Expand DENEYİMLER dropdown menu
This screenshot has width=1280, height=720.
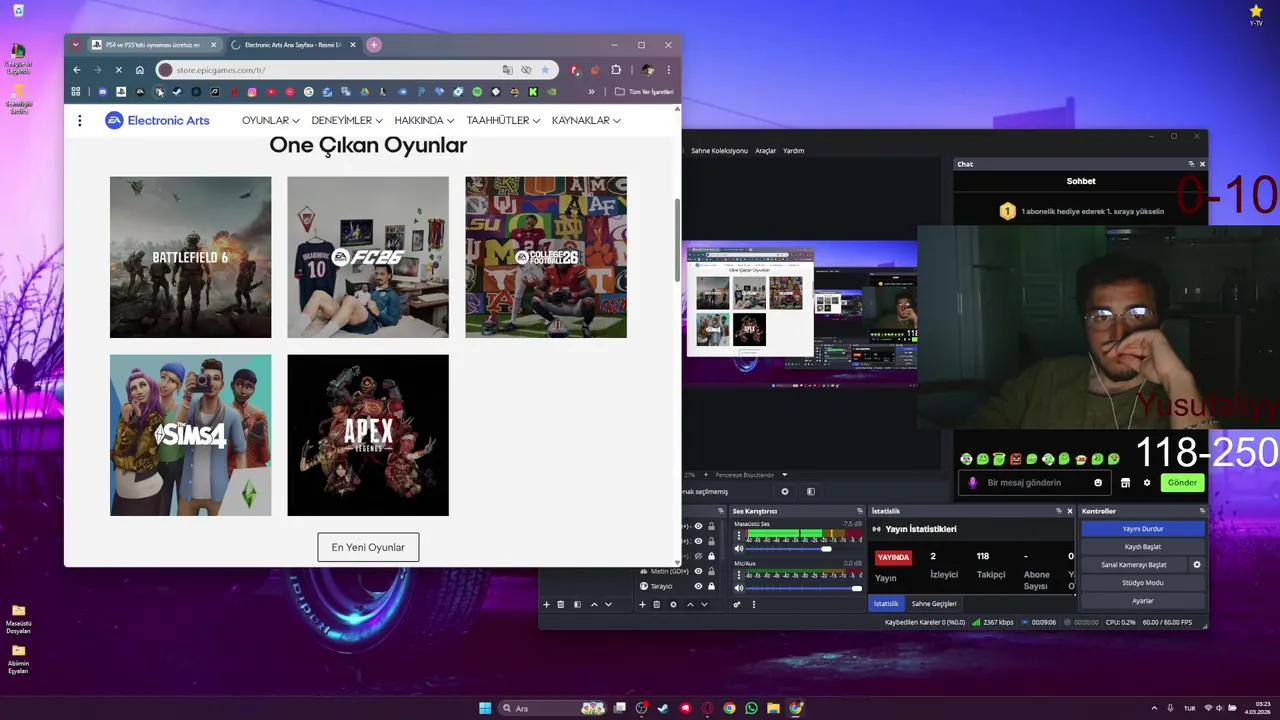point(347,120)
